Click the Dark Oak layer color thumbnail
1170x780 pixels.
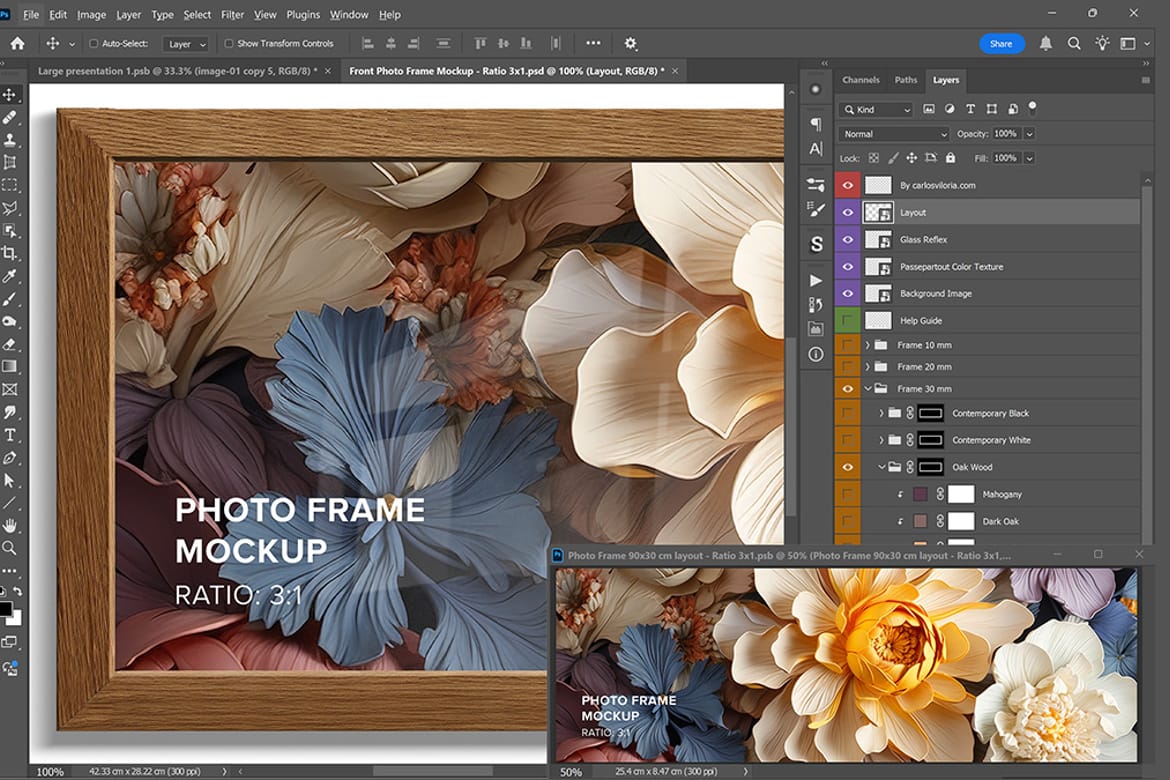tap(920, 521)
